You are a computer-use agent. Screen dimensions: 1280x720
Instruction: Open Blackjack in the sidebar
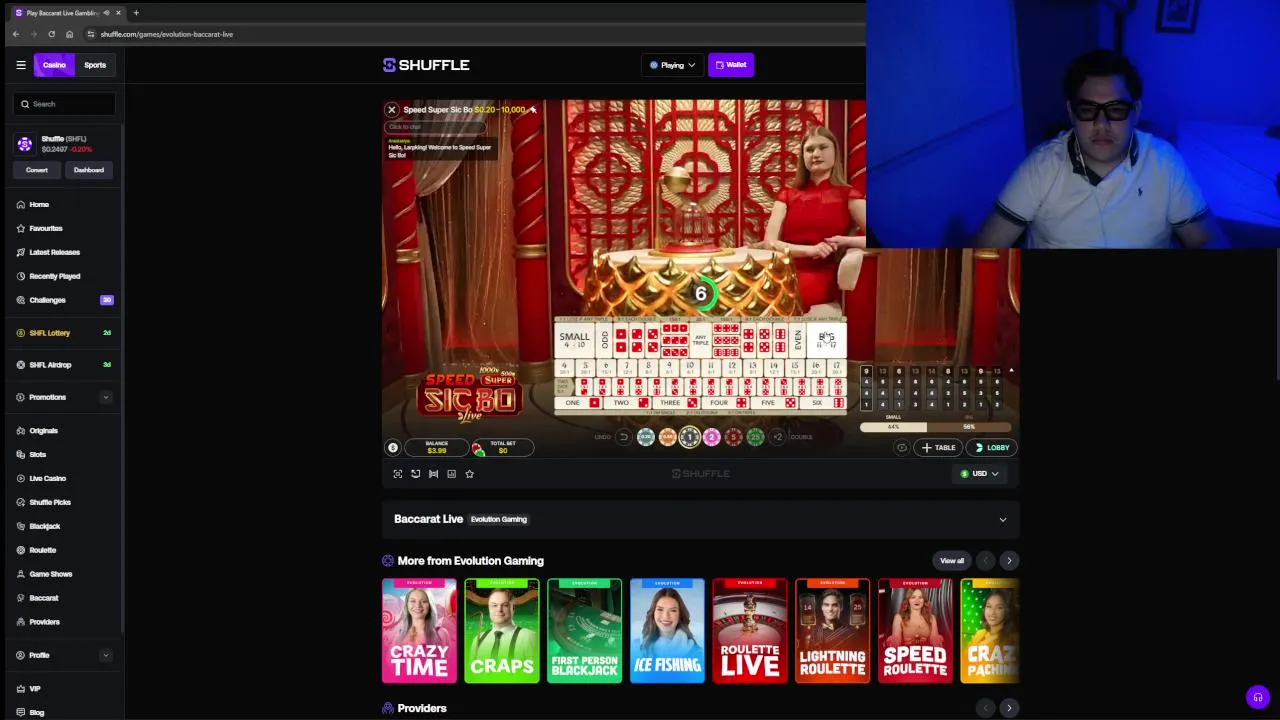pyautogui.click(x=44, y=526)
